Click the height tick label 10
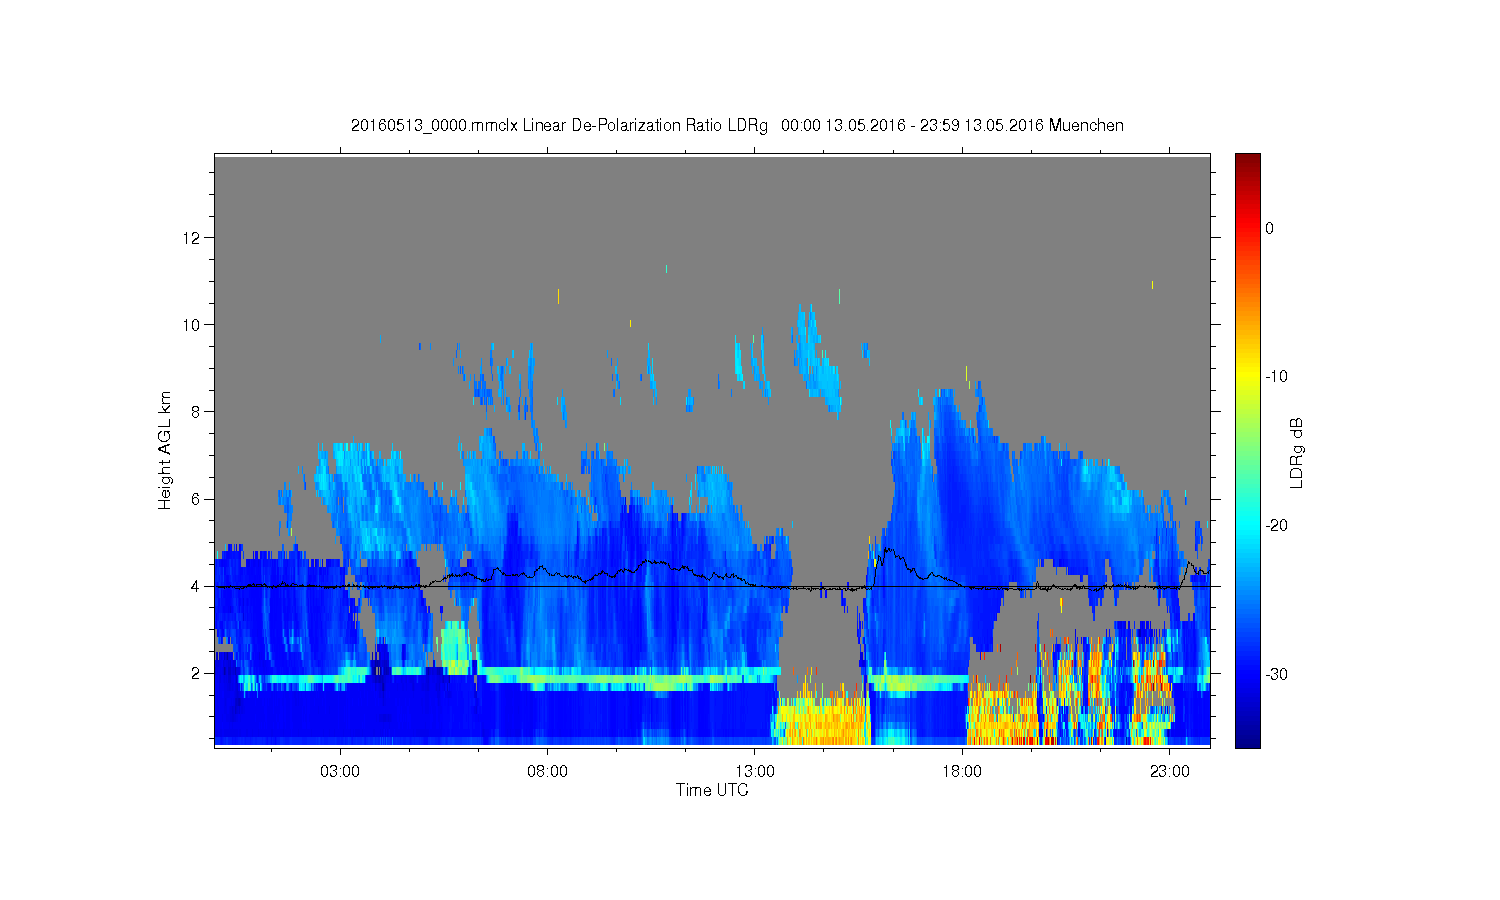1500x900 pixels. coord(191,325)
